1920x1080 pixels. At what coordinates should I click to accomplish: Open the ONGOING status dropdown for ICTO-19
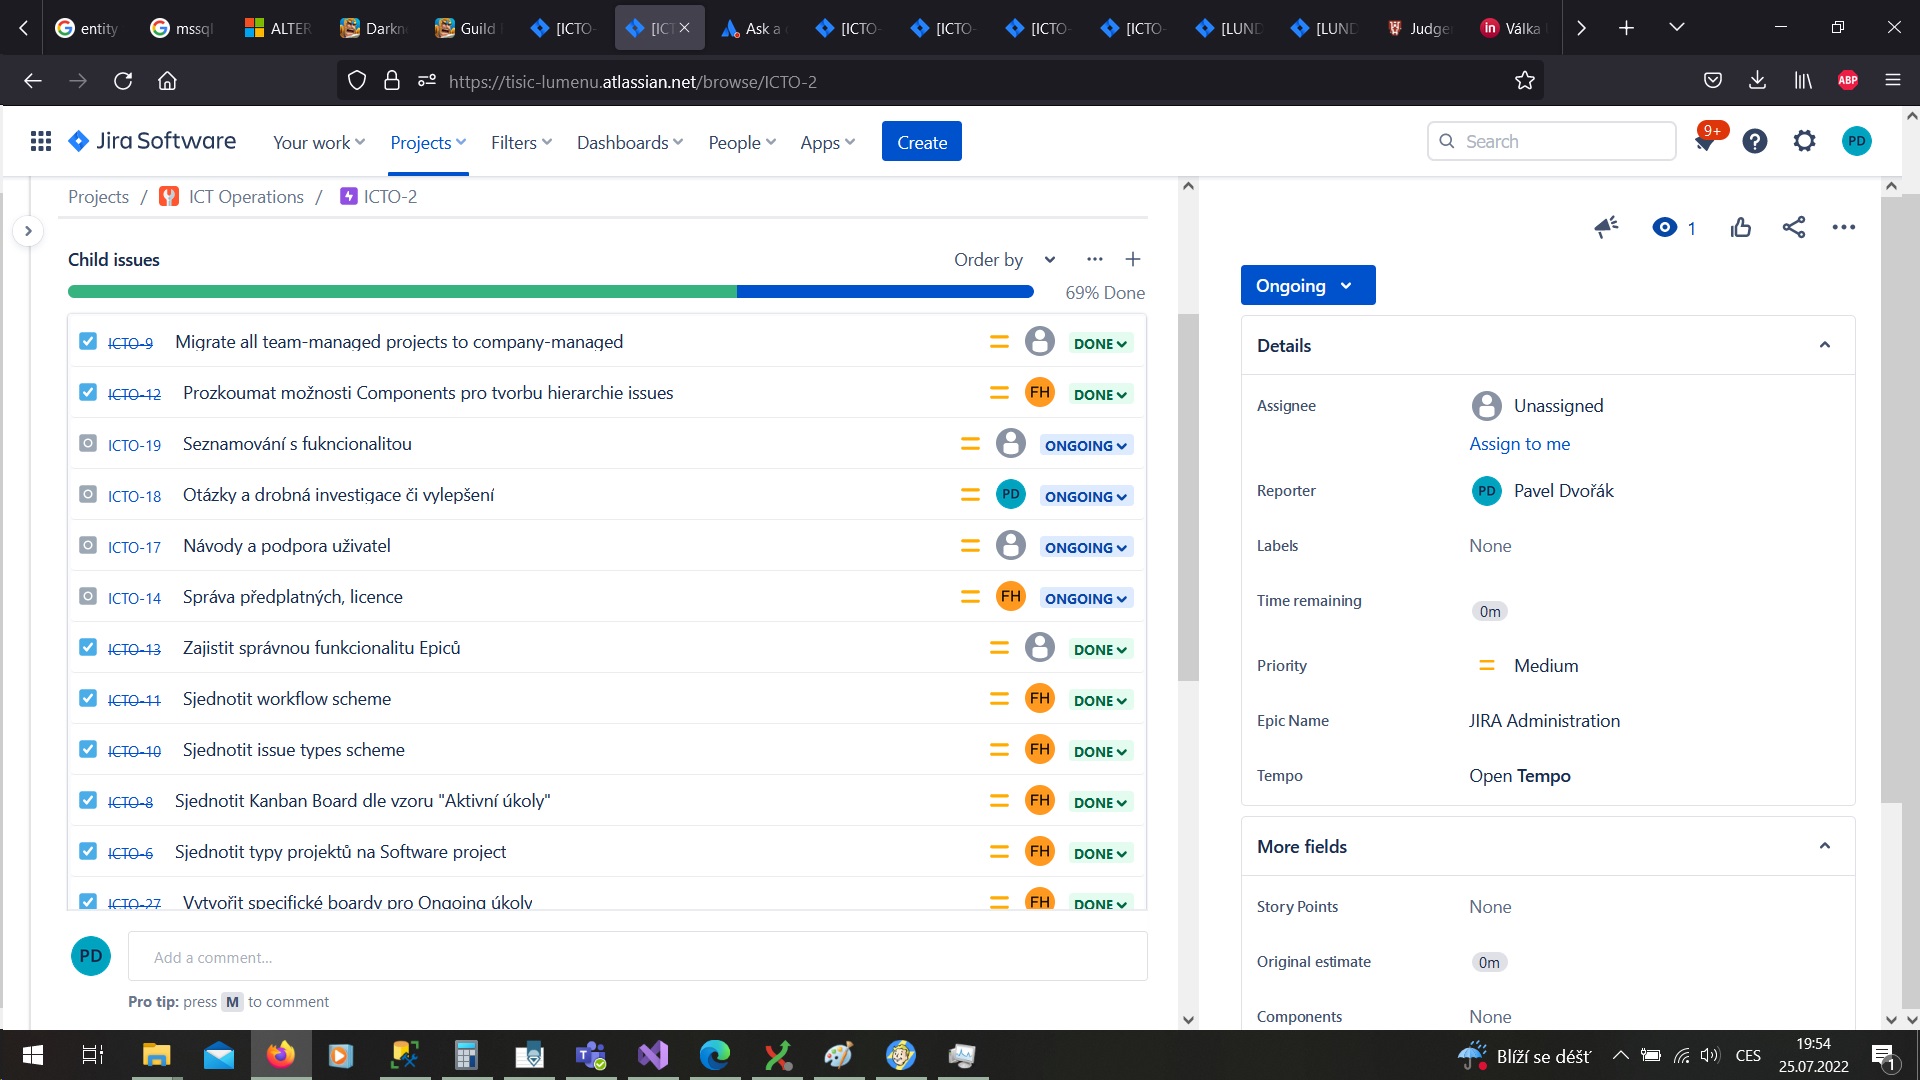(x=1086, y=445)
